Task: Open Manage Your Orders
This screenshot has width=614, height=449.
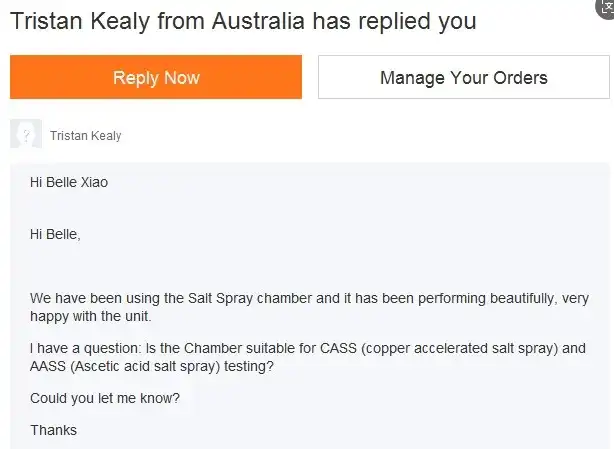Action: 464,77
